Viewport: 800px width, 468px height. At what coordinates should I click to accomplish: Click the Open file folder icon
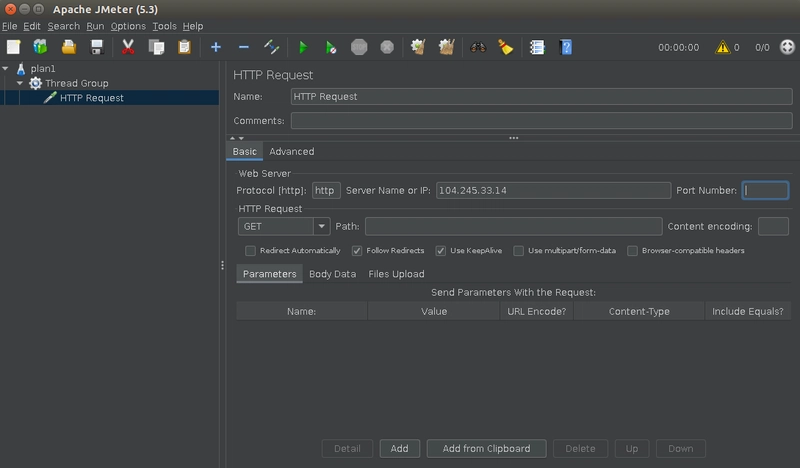click(69, 47)
